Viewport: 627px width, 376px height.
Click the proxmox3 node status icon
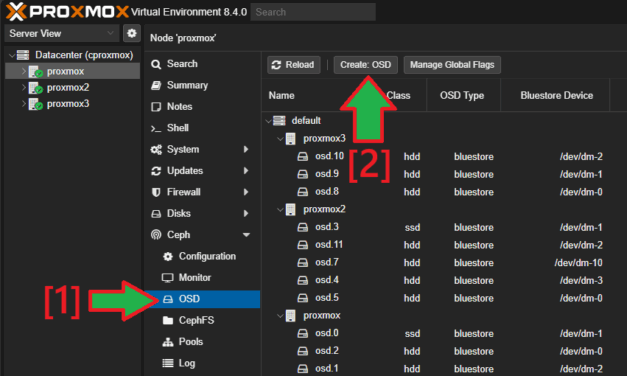(x=36, y=104)
